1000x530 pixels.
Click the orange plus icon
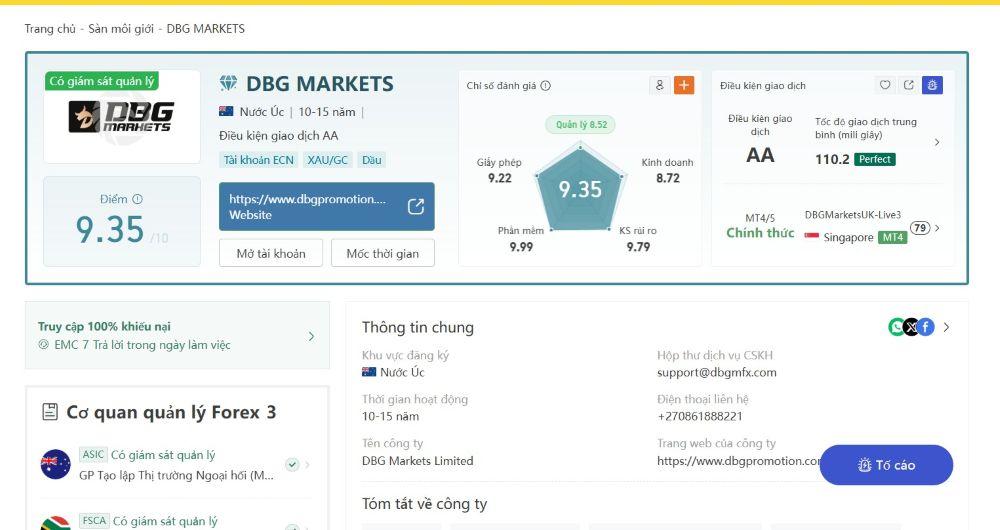[x=684, y=85]
